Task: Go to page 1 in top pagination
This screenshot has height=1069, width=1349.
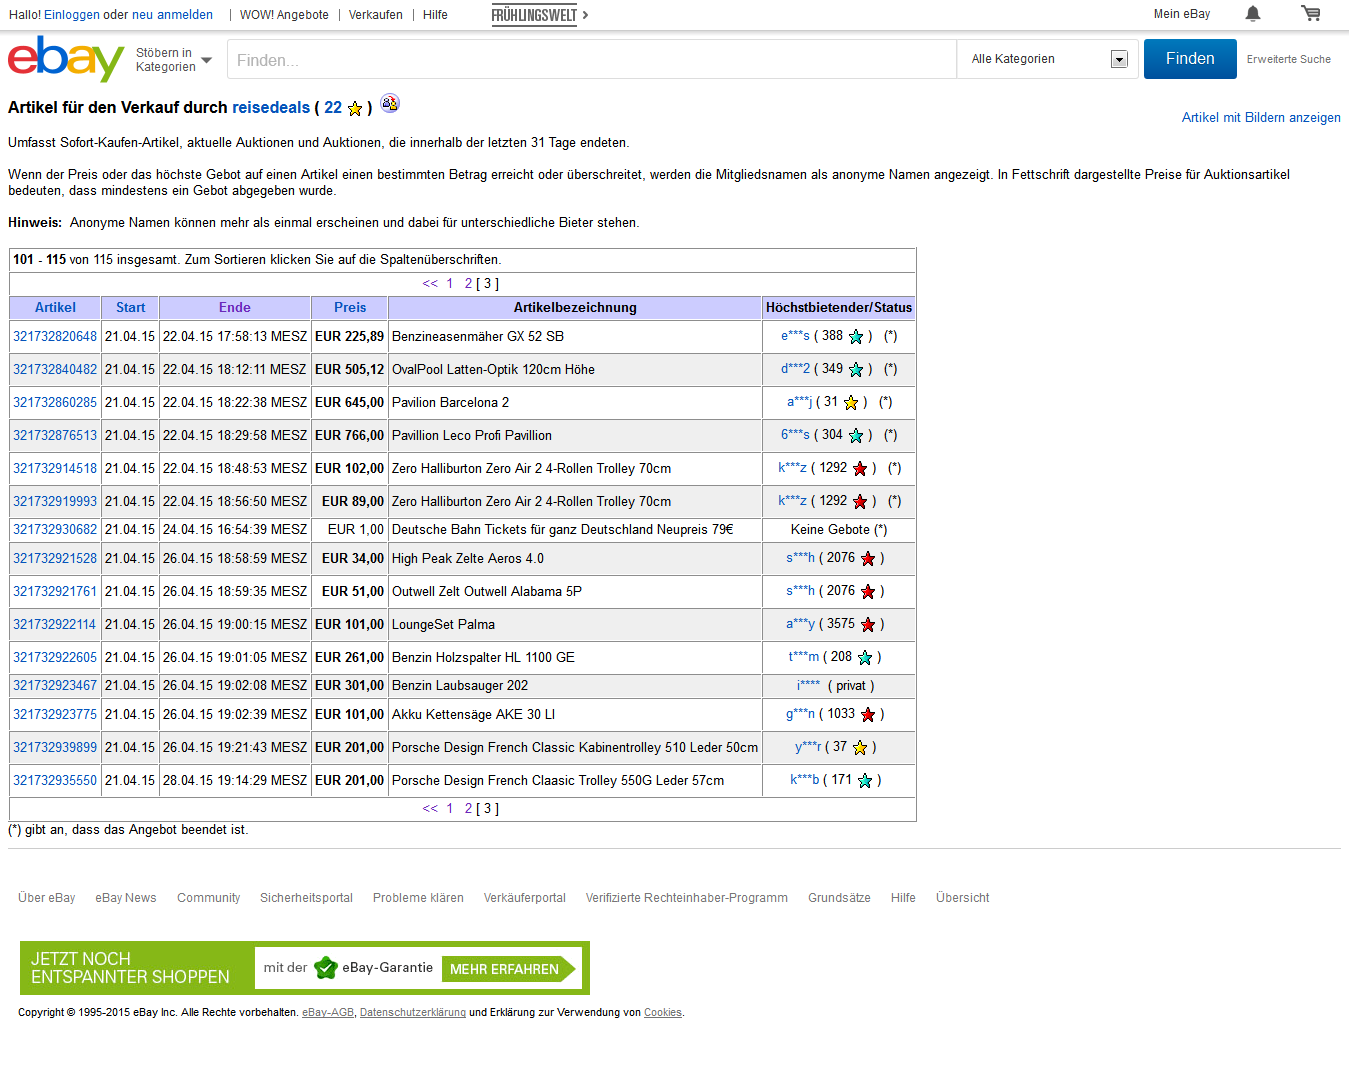Action: pyautogui.click(x=450, y=283)
